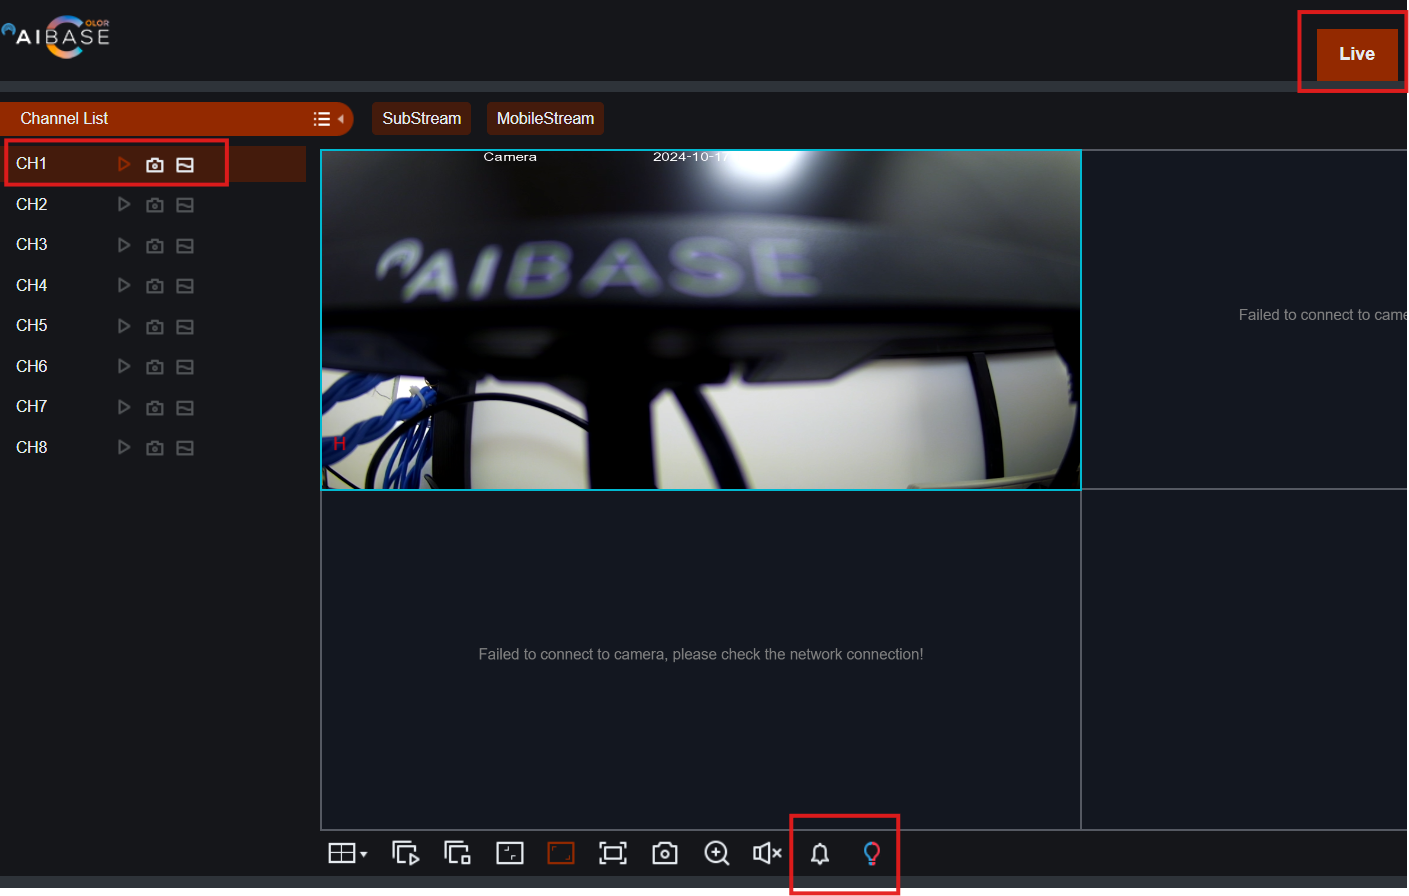This screenshot has width=1409, height=896.
Task: Click the CH1 stream switch icon
Action: pos(185,165)
